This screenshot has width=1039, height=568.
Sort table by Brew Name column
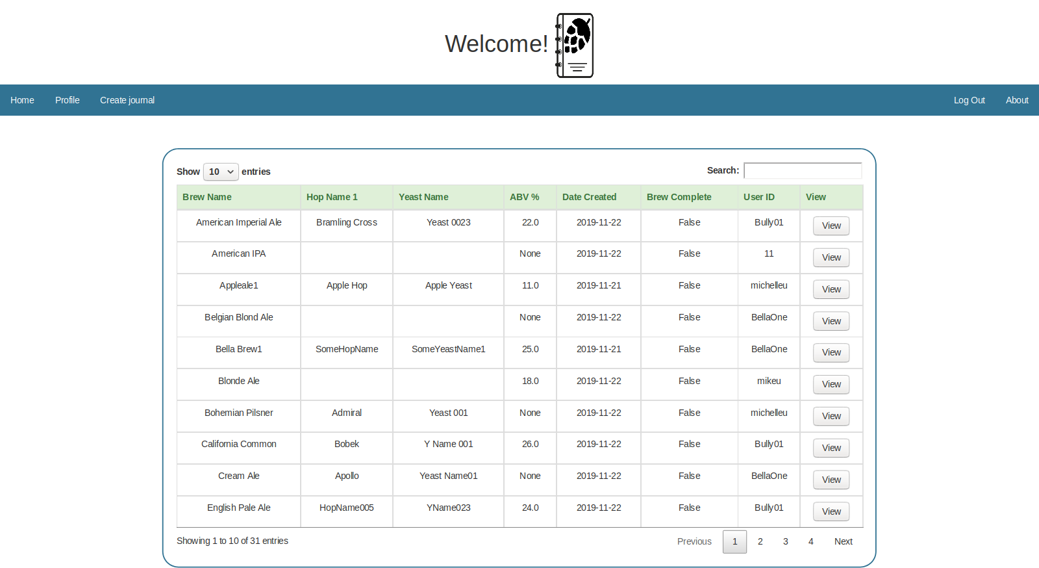207,197
